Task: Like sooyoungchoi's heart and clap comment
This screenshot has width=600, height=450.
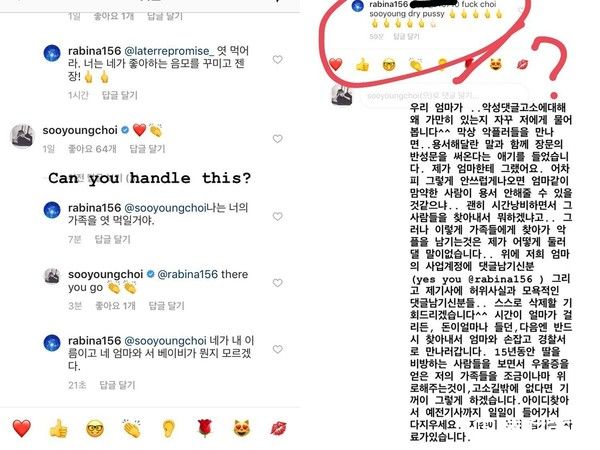Action: pyautogui.click(x=277, y=139)
